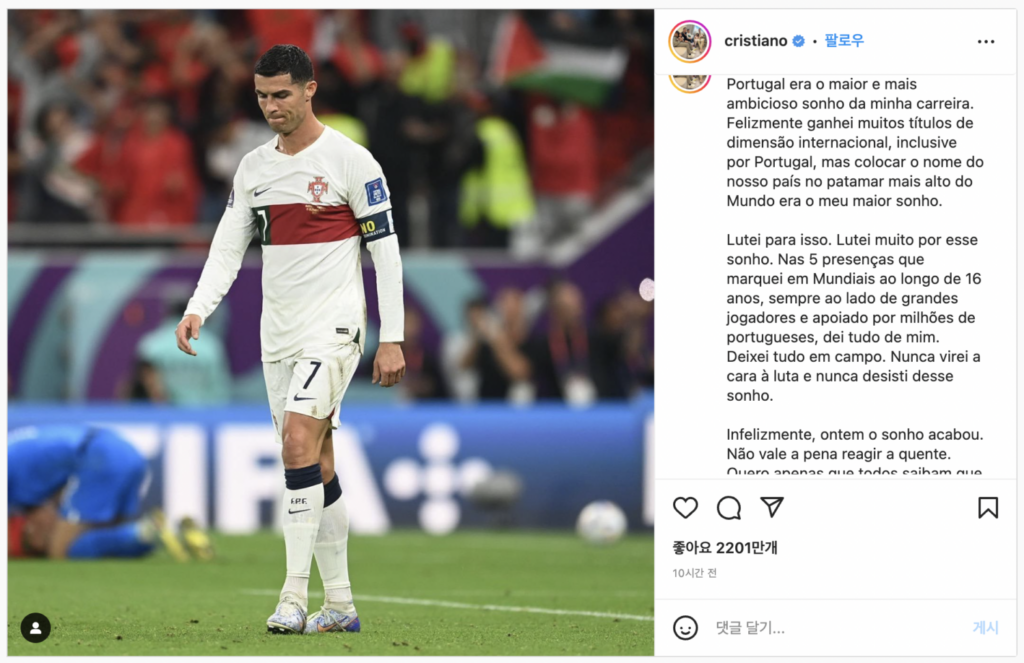Open cristiano profile picture in header
The width and height of the screenshot is (1024, 663).
tap(690, 41)
